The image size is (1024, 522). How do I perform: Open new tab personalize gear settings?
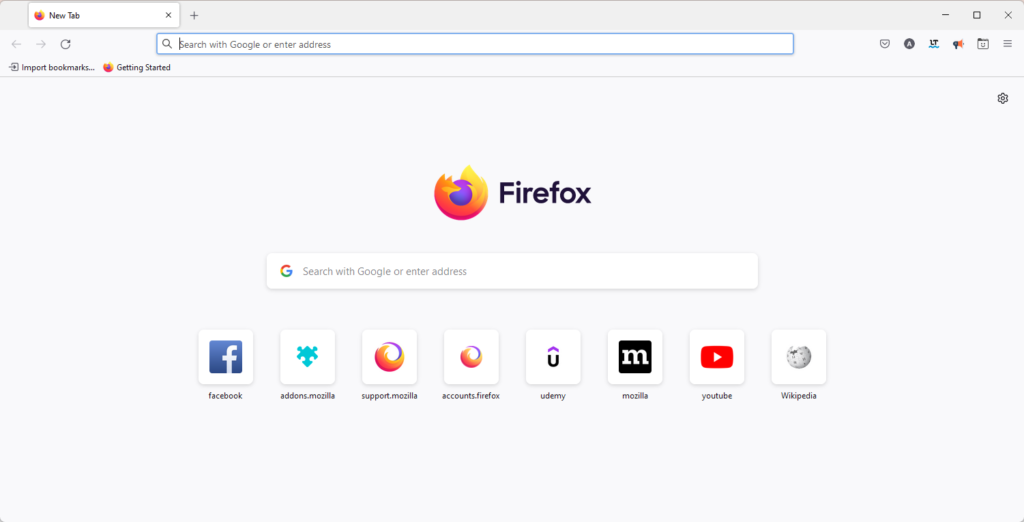(1002, 98)
